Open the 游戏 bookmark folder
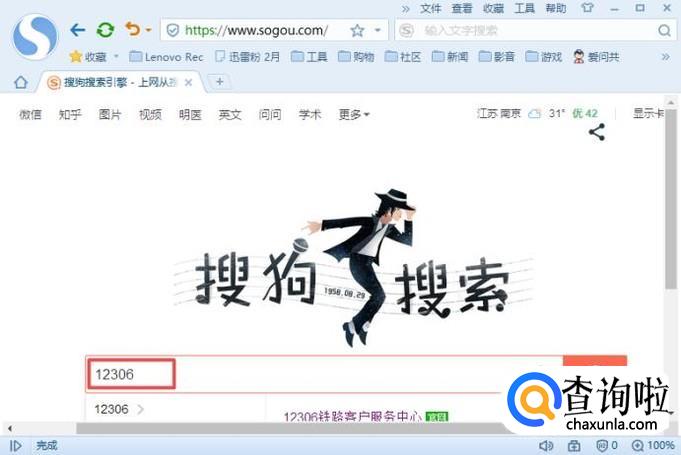Screen dimensions: 681x455 coord(544,57)
